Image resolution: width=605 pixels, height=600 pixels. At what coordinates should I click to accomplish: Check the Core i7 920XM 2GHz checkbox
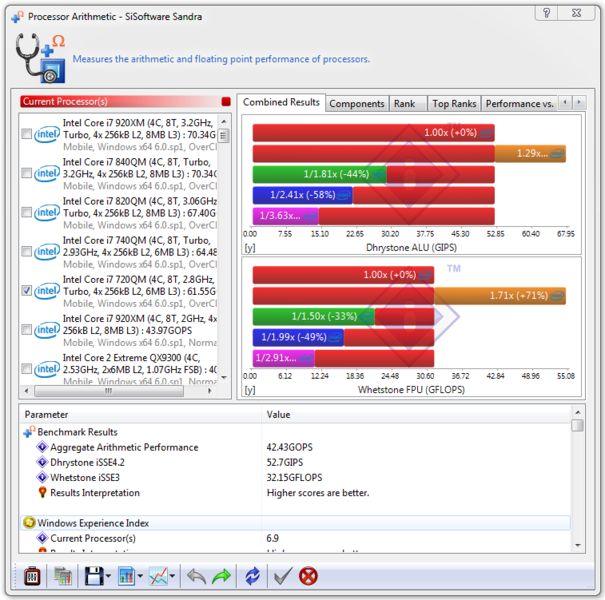(x=26, y=330)
